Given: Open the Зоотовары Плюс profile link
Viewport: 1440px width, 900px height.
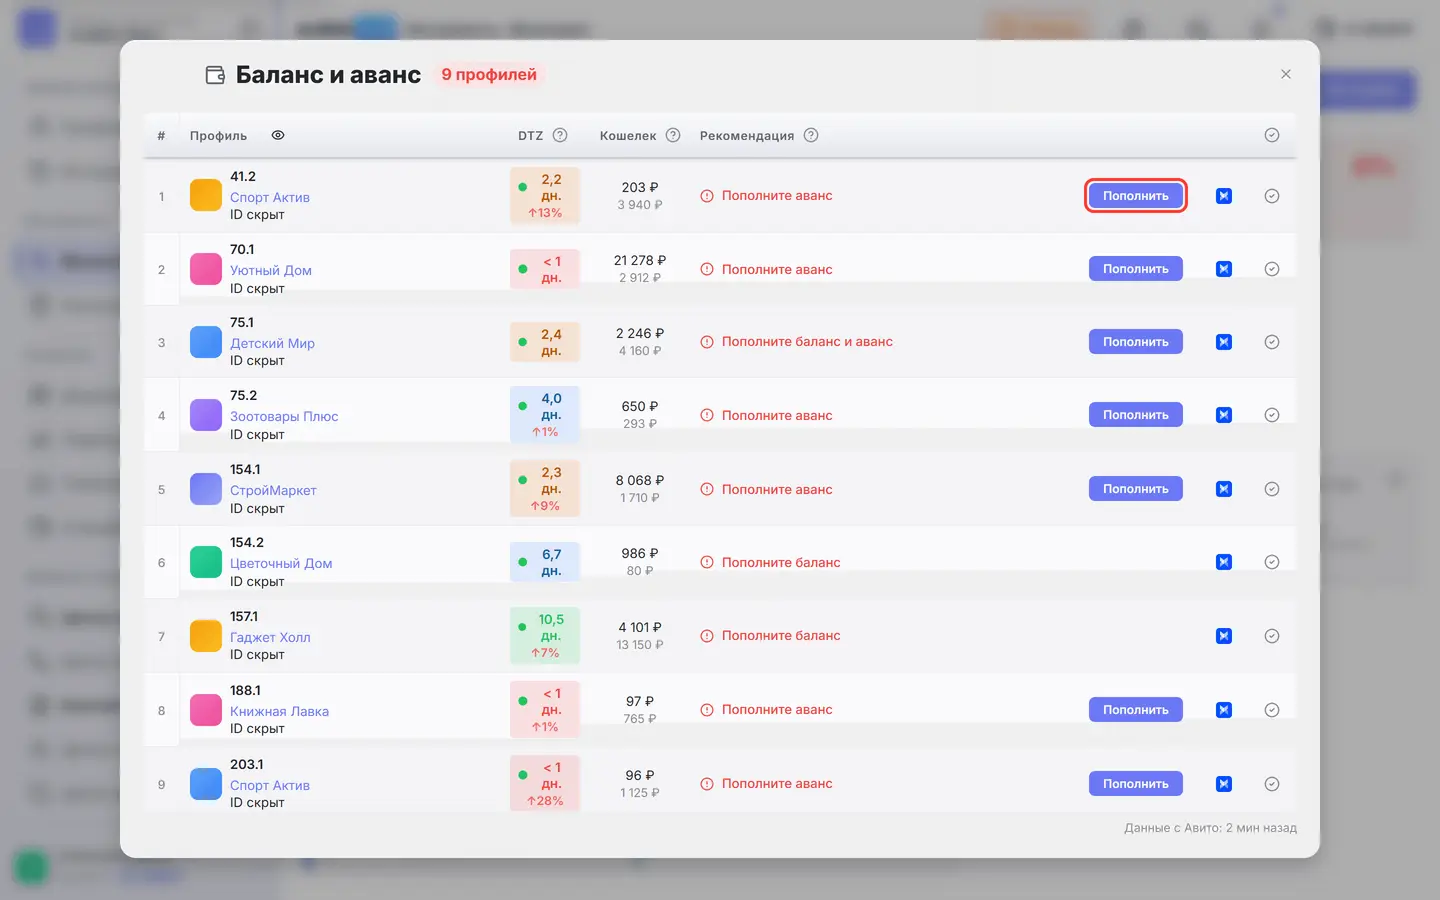Looking at the screenshot, I should click(284, 416).
